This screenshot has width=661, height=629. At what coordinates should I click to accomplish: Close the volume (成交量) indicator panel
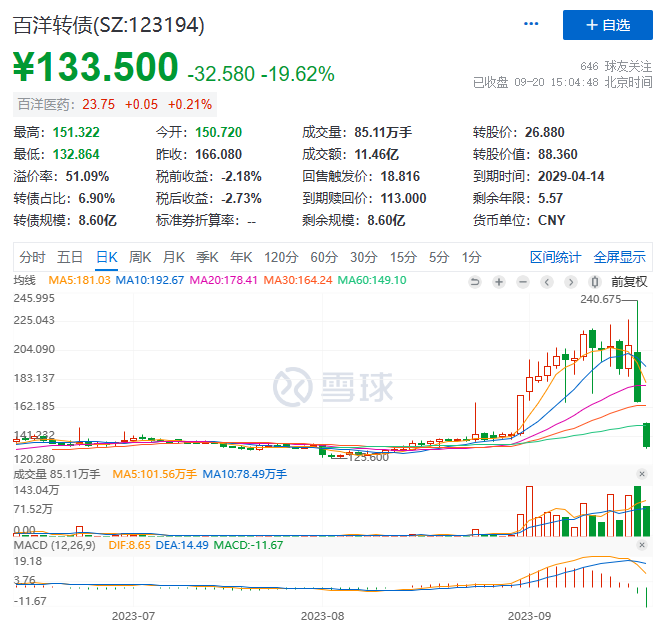(x=642, y=474)
